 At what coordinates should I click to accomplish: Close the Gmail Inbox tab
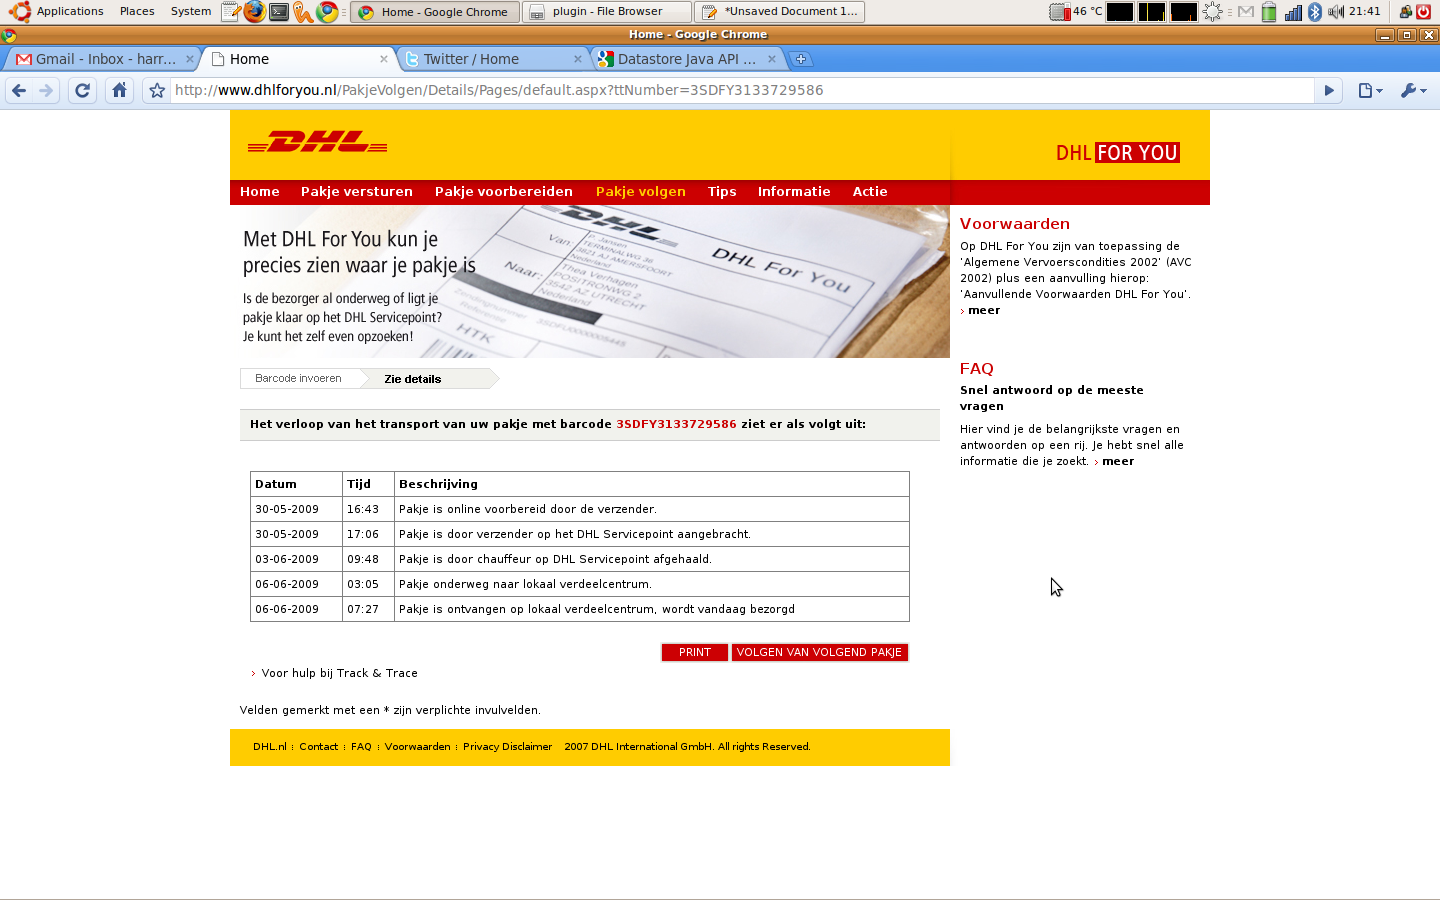point(190,59)
